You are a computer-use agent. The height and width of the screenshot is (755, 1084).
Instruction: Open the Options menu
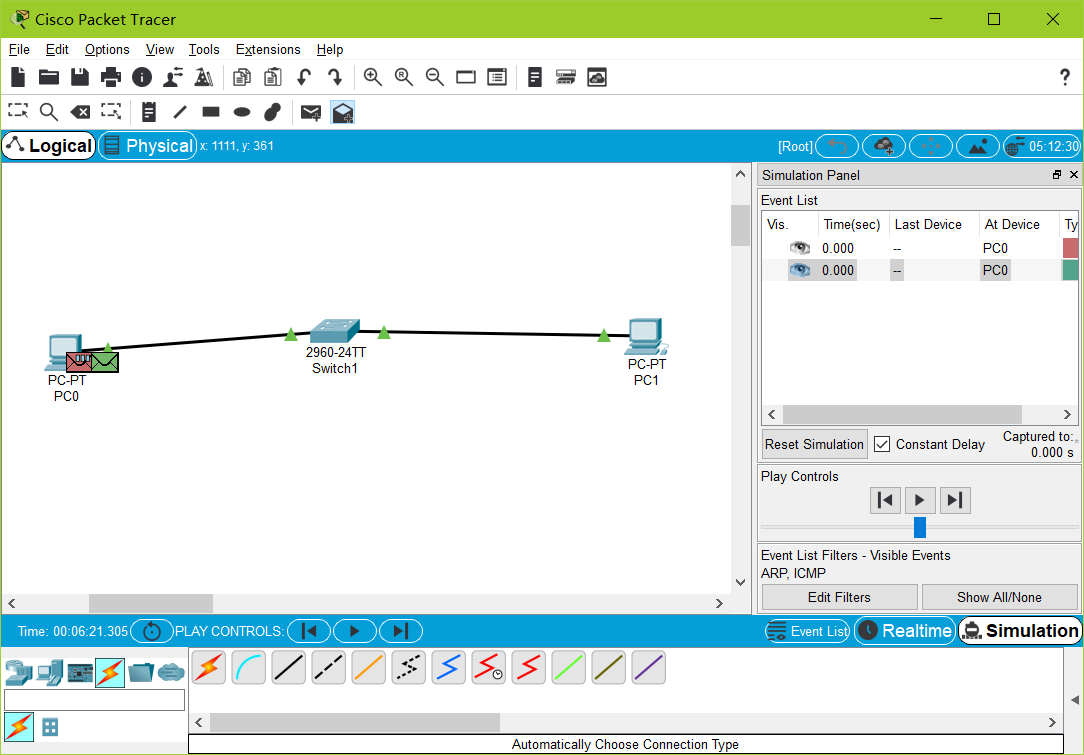point(107,49)
